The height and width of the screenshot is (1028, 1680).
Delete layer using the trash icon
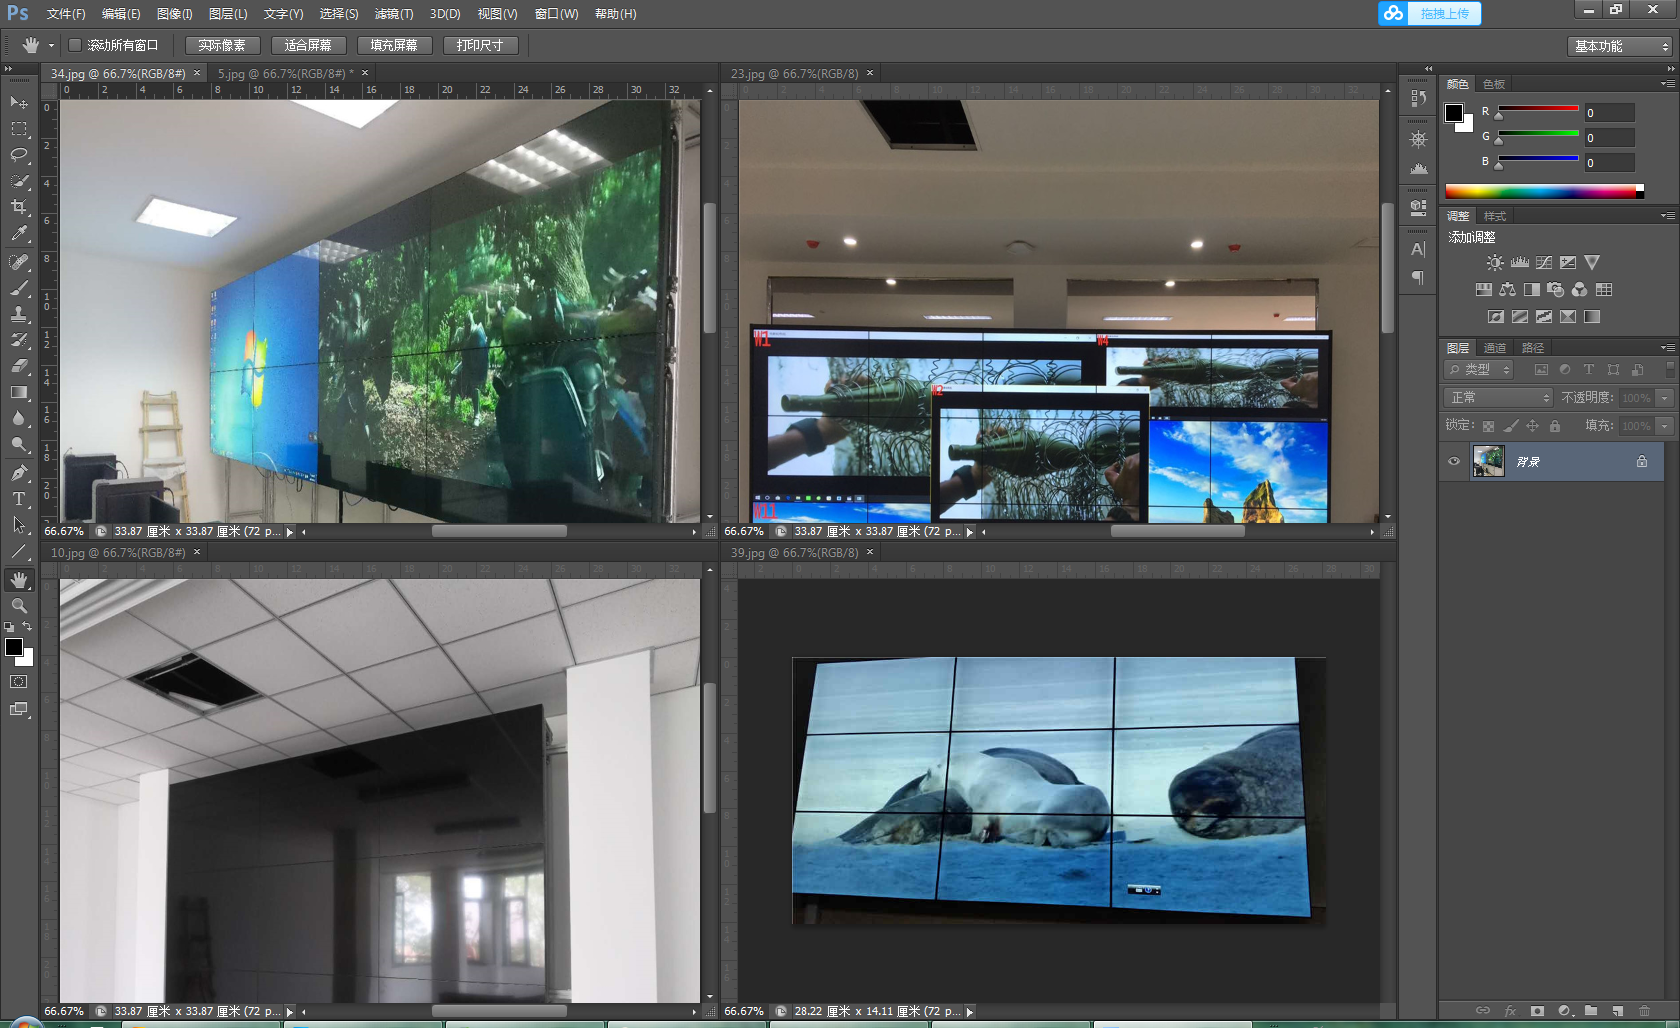coord(1644,1011)
